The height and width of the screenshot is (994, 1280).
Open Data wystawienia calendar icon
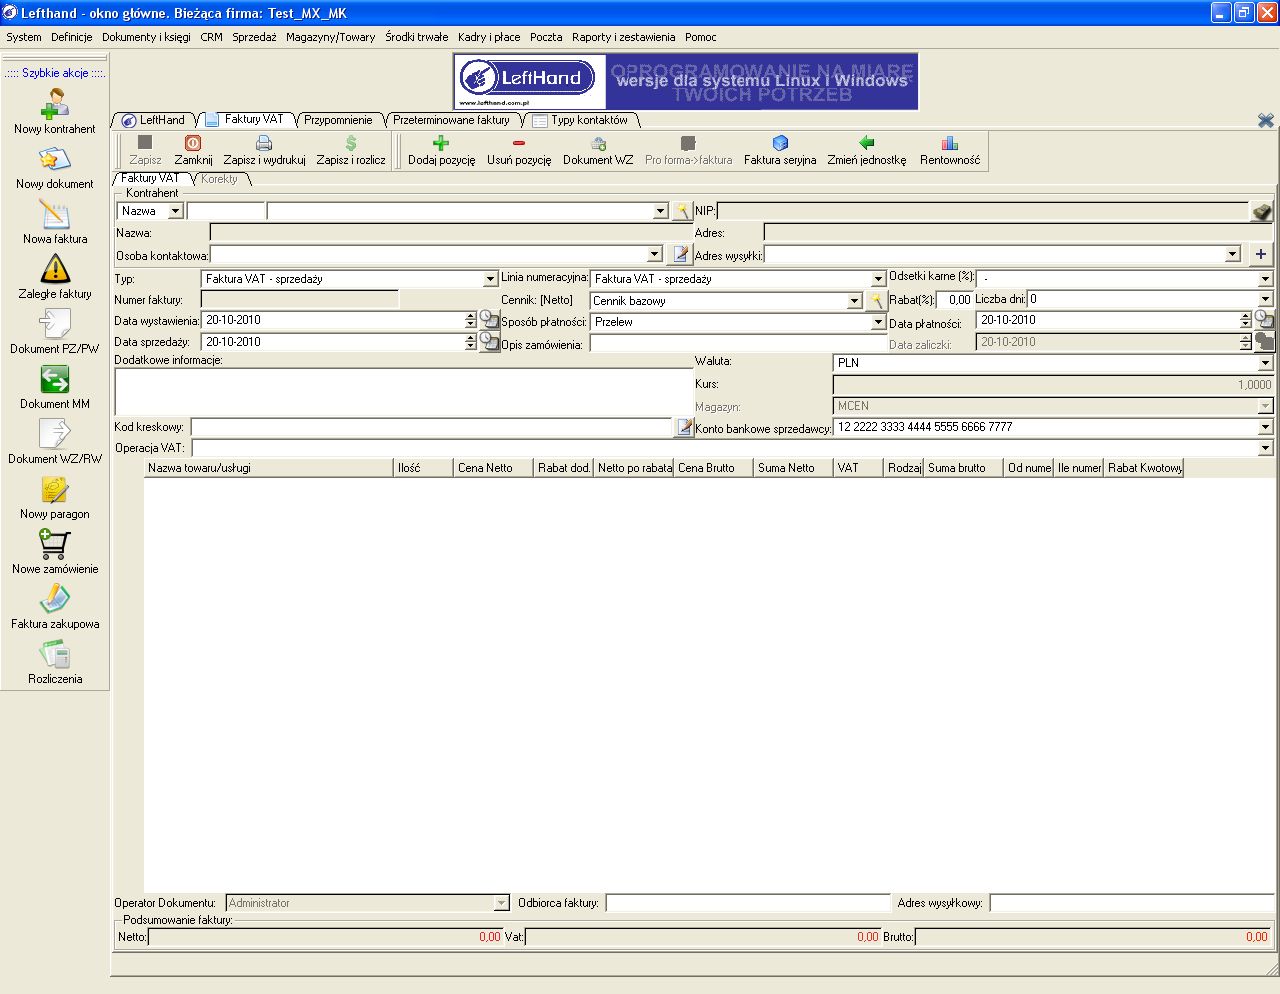click(x=489, y=320)
